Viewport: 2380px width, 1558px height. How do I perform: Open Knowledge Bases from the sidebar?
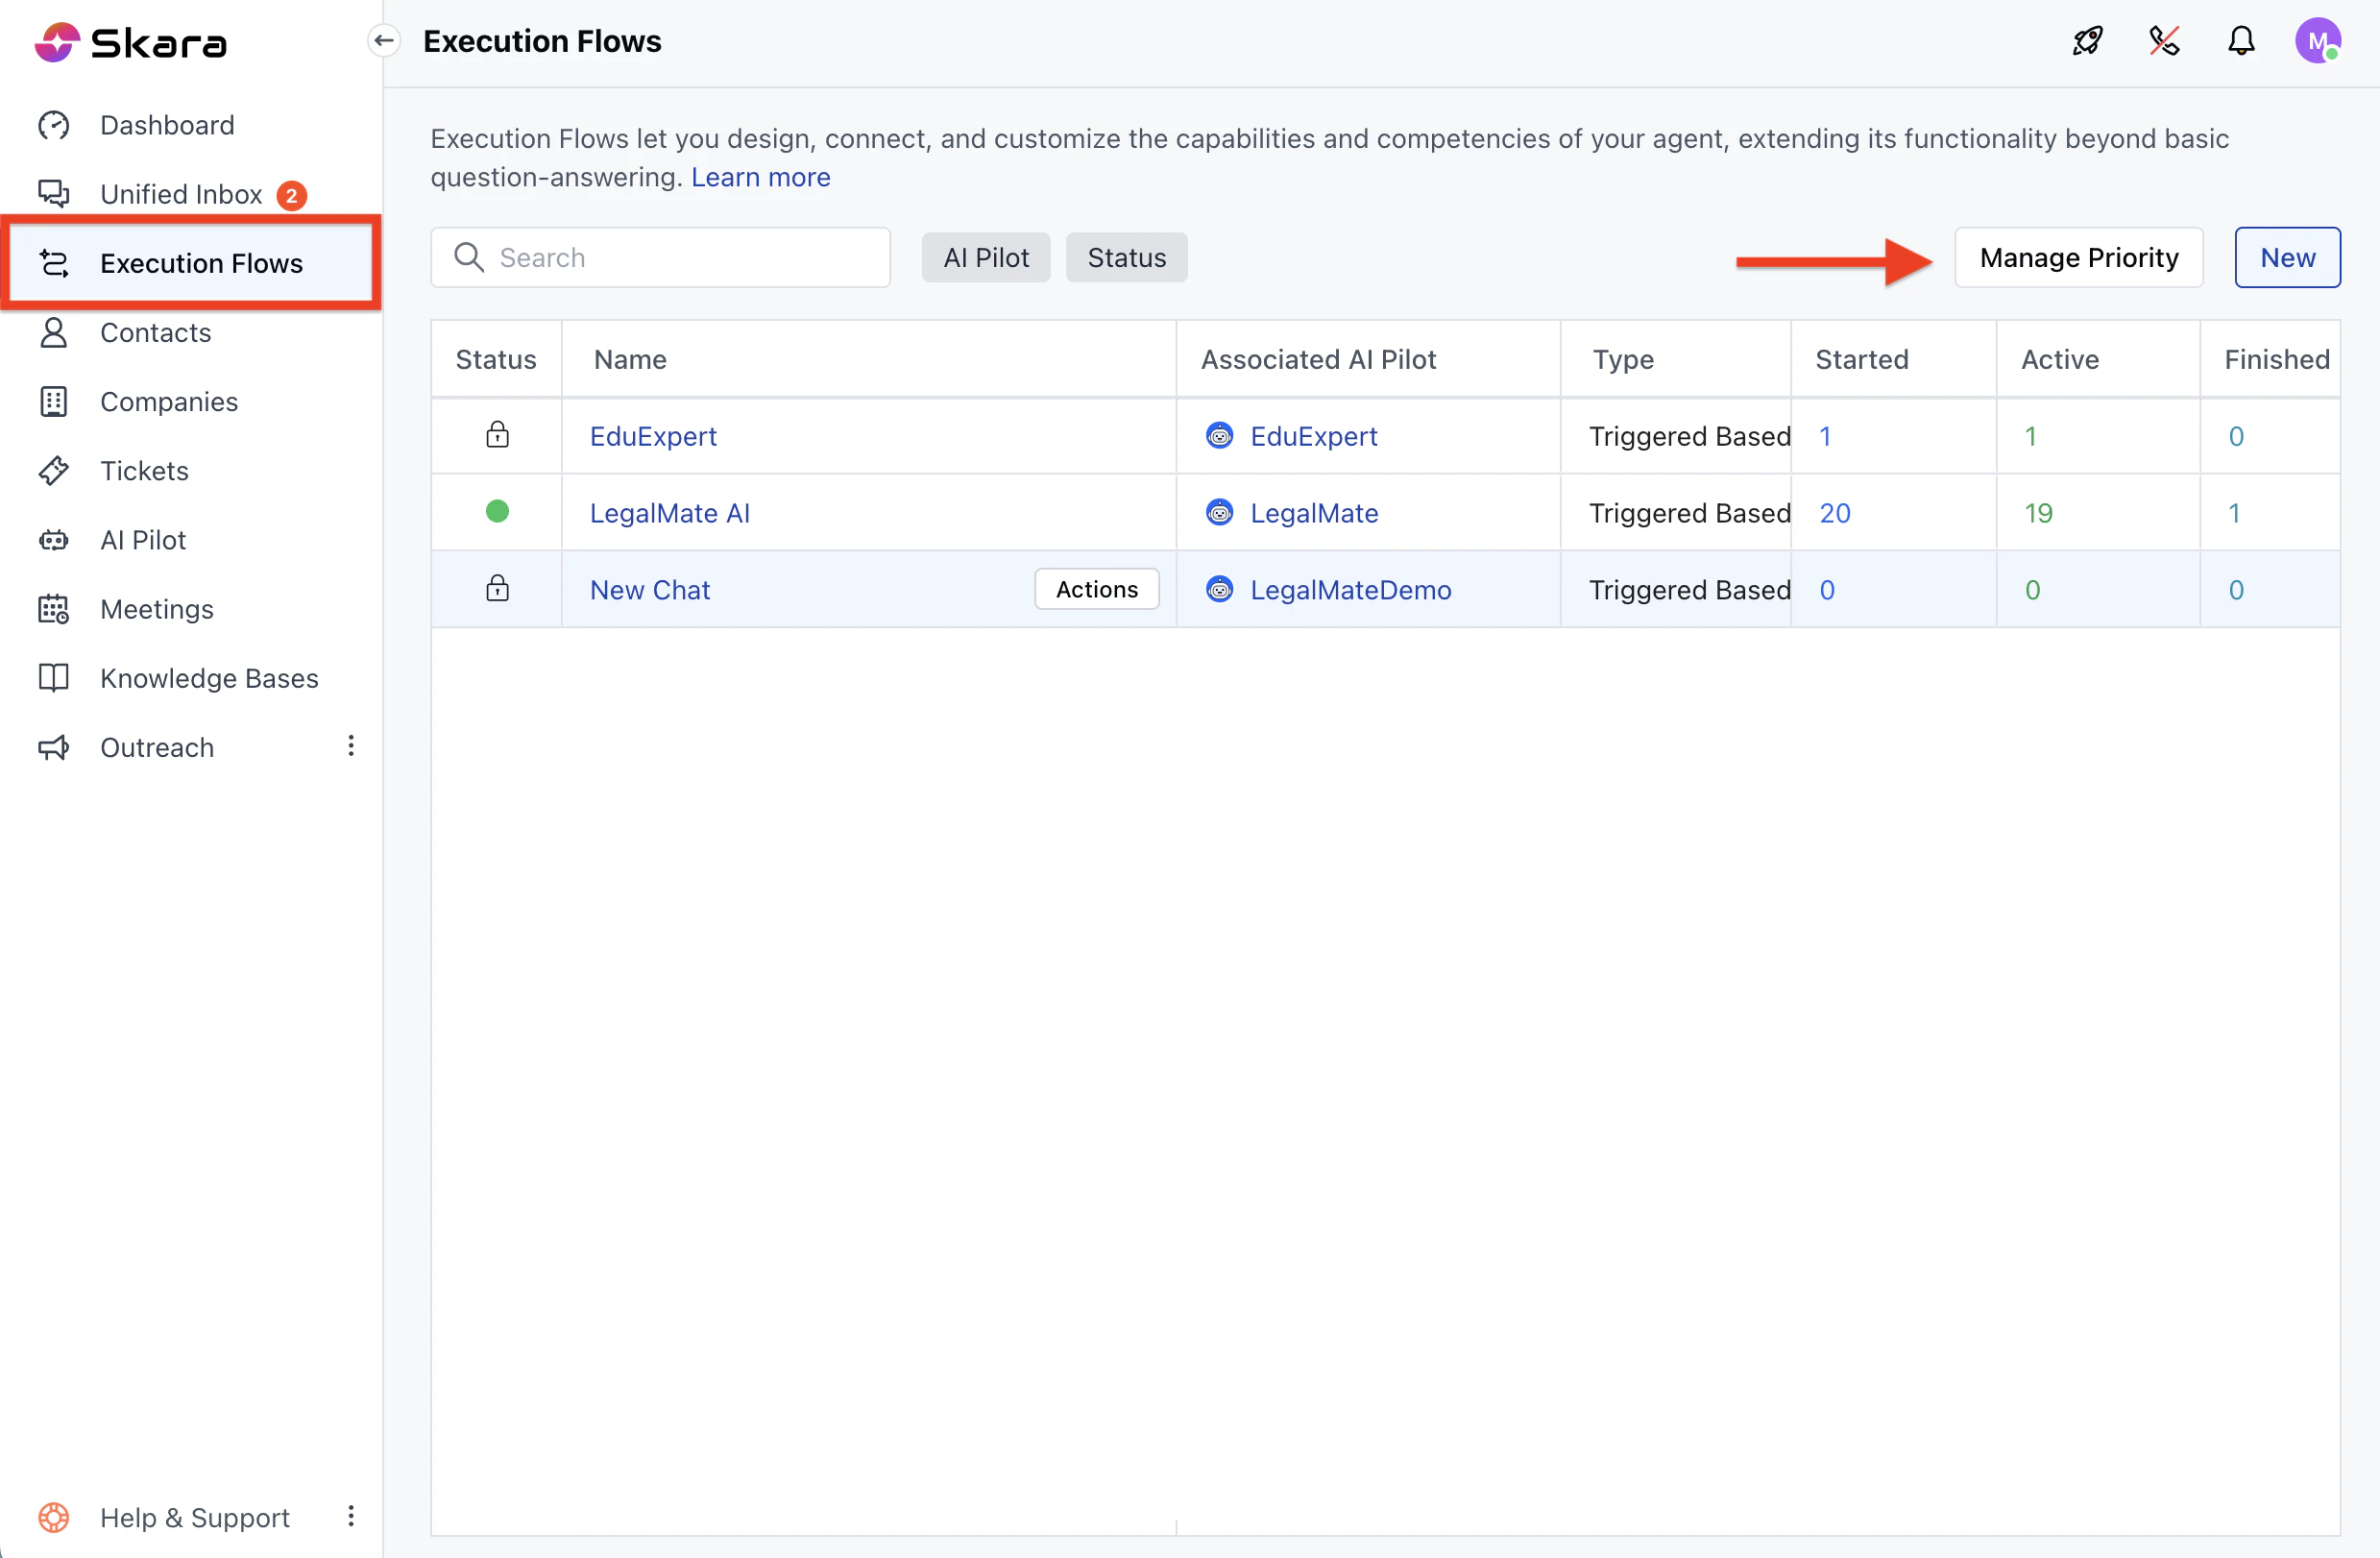coord(209,678)
